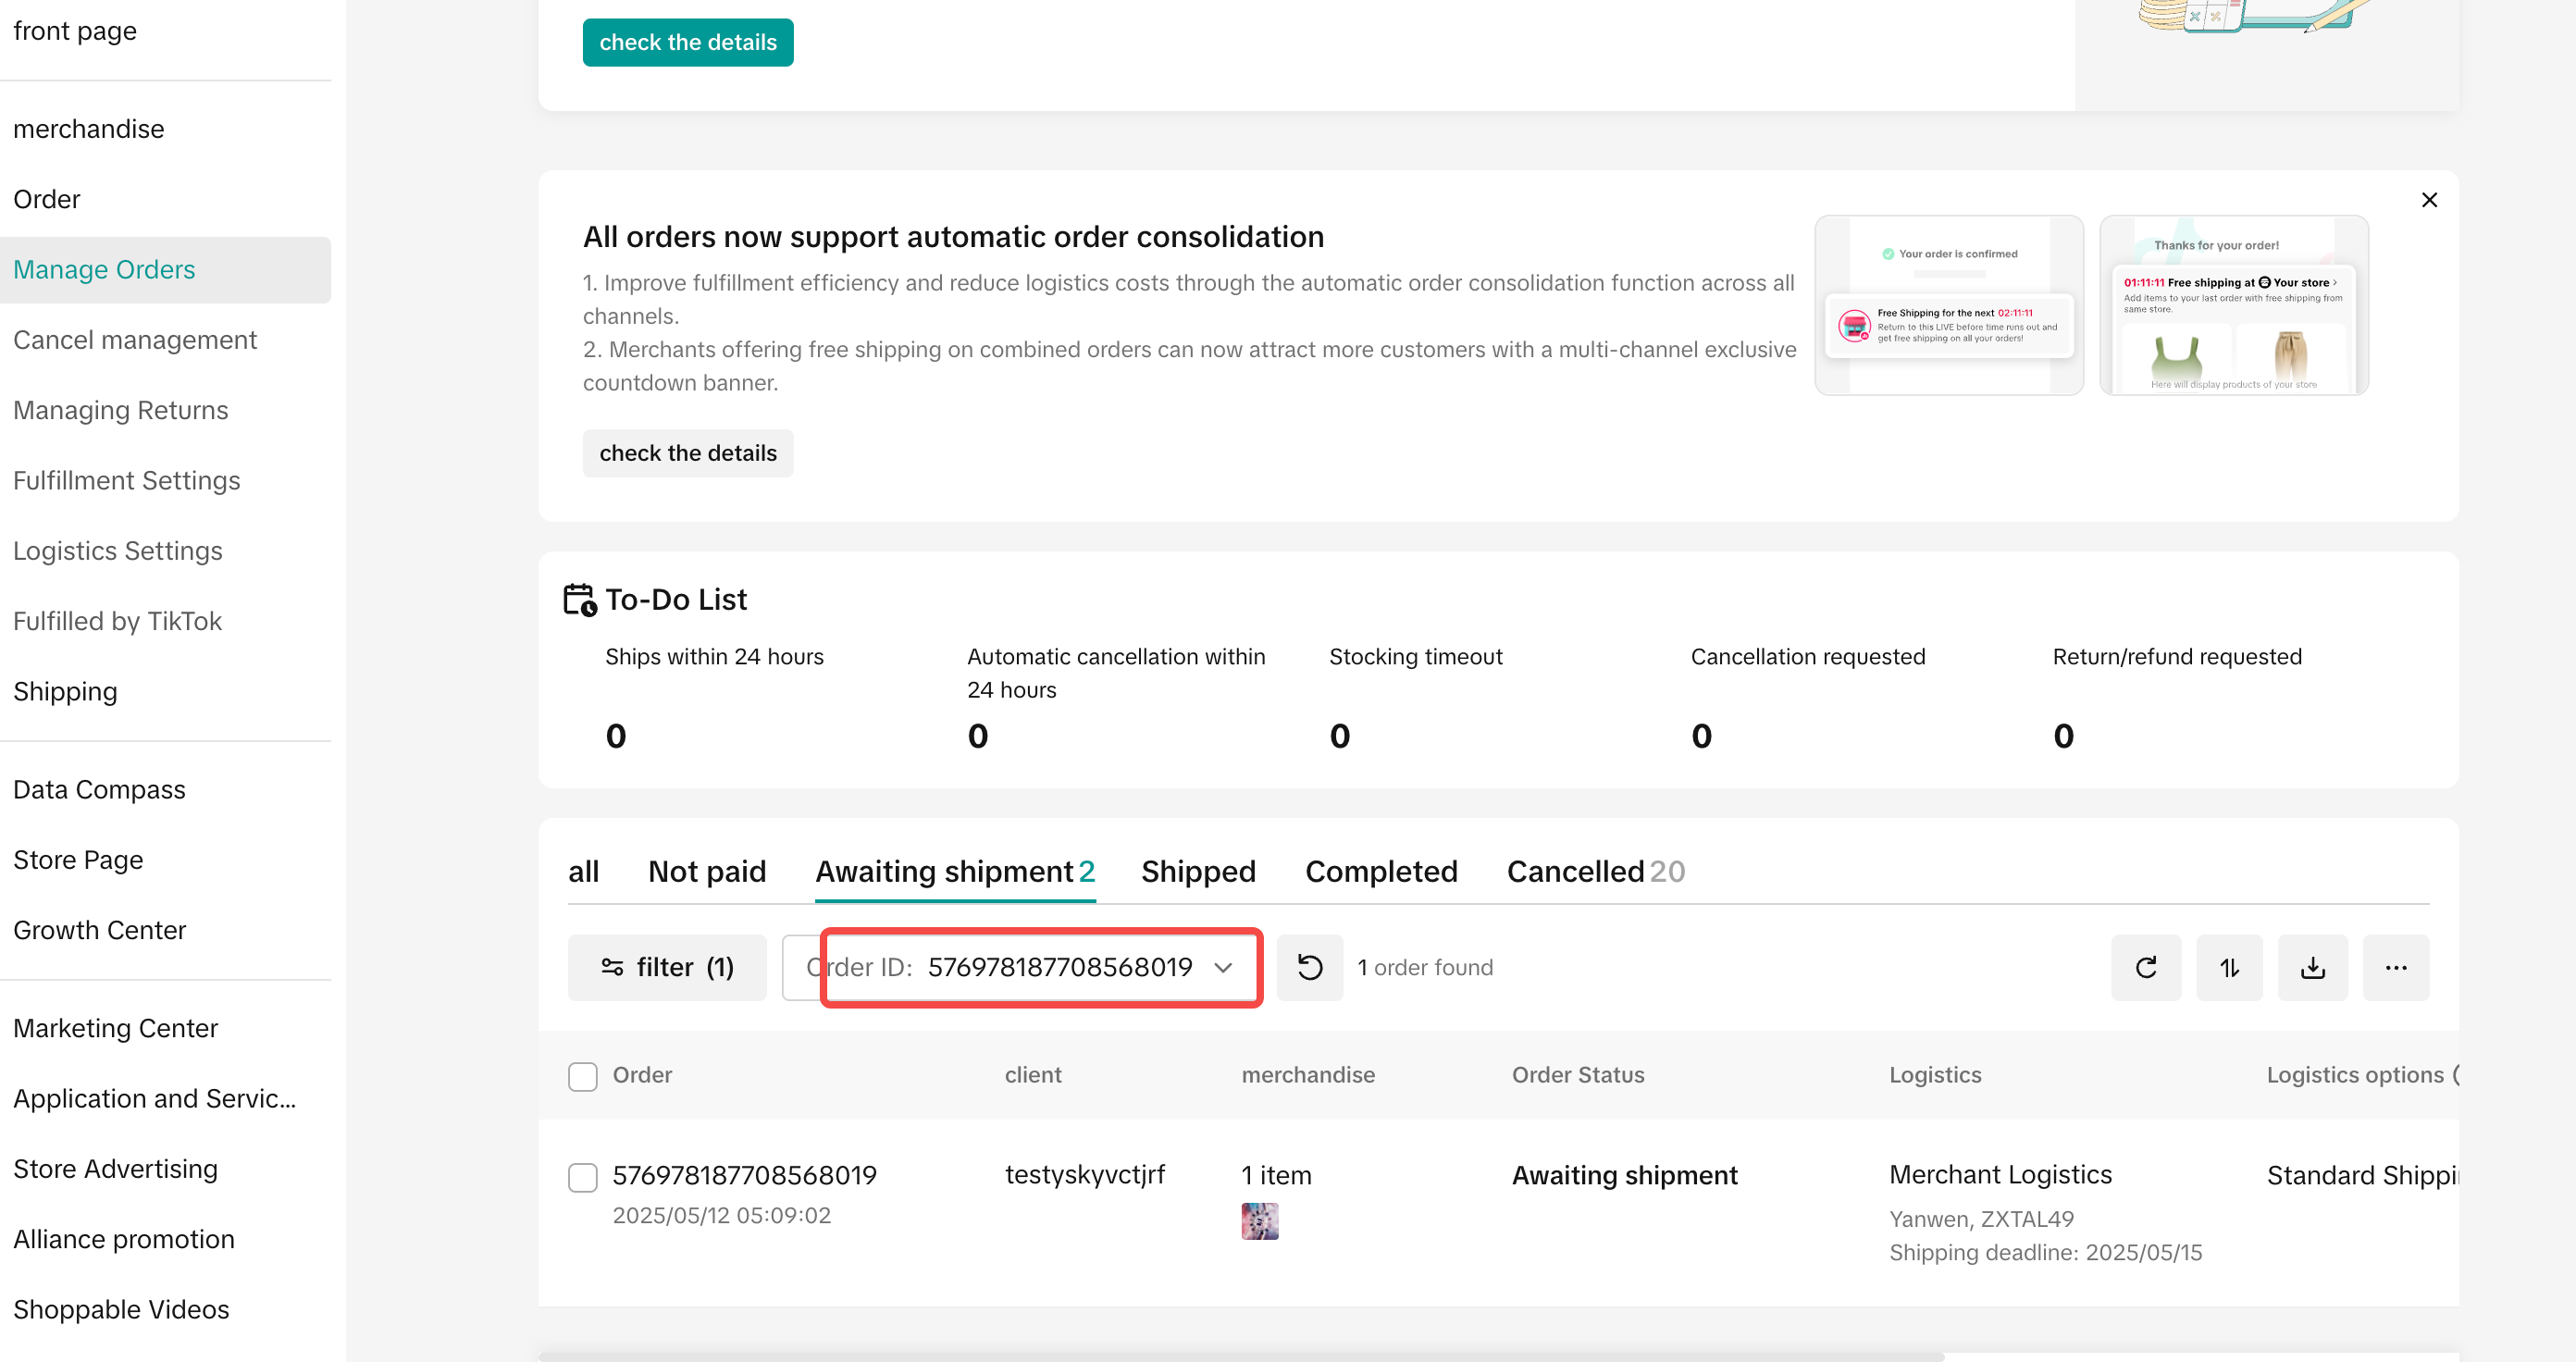Check the select-all Order header checkbox
The image size is (2576, 1362).
coord(583,1076)
